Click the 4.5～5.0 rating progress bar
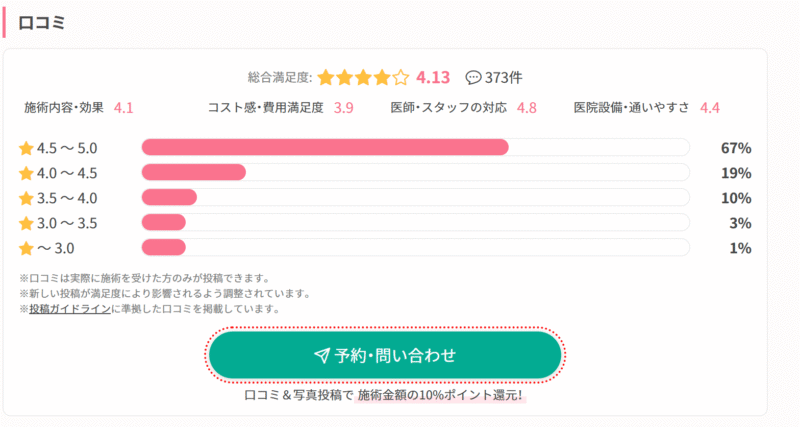Viewport: 800px width, 427px height. (x=415, y=148)
